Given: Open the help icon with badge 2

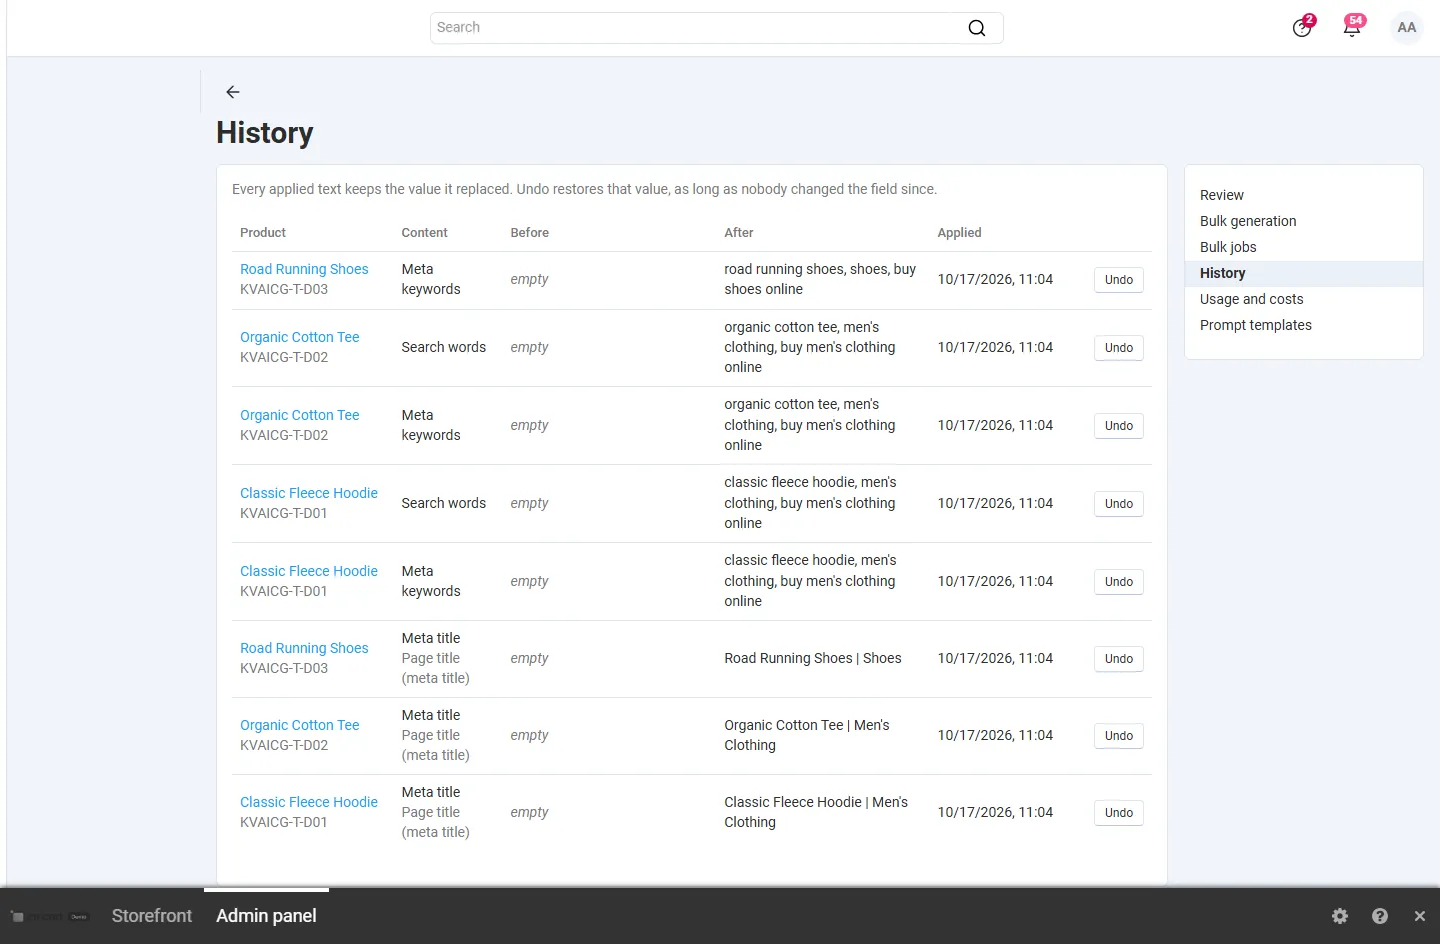Looking at the screenshot, I should point(1302,27).
